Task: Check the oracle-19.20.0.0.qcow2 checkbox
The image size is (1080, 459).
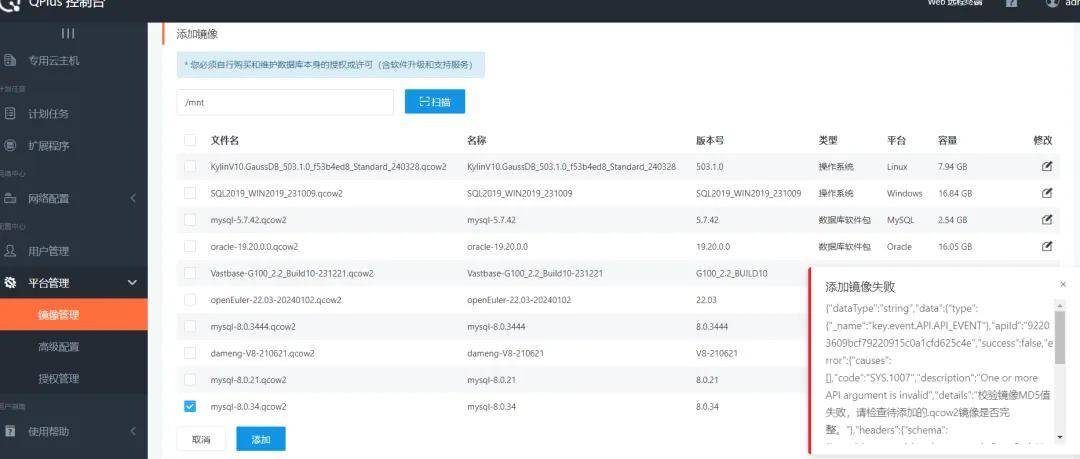Action: (x=190, y=246)
